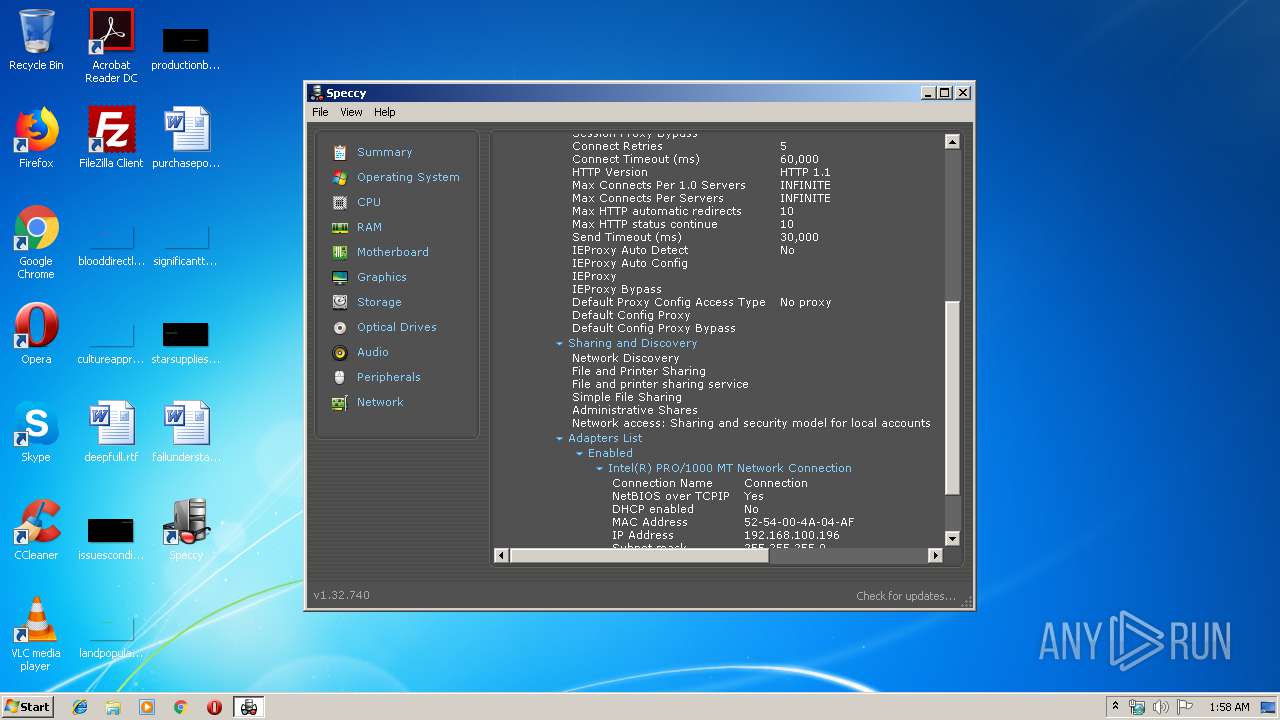Select the Operating System sidebar icon
1280x720 pixels.
click(x=340, y=177)
